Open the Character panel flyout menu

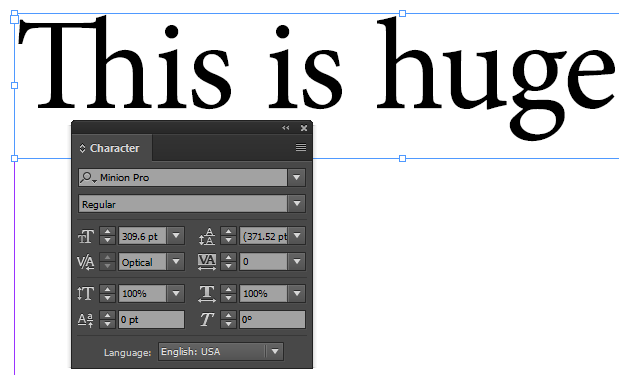point(301,147)
